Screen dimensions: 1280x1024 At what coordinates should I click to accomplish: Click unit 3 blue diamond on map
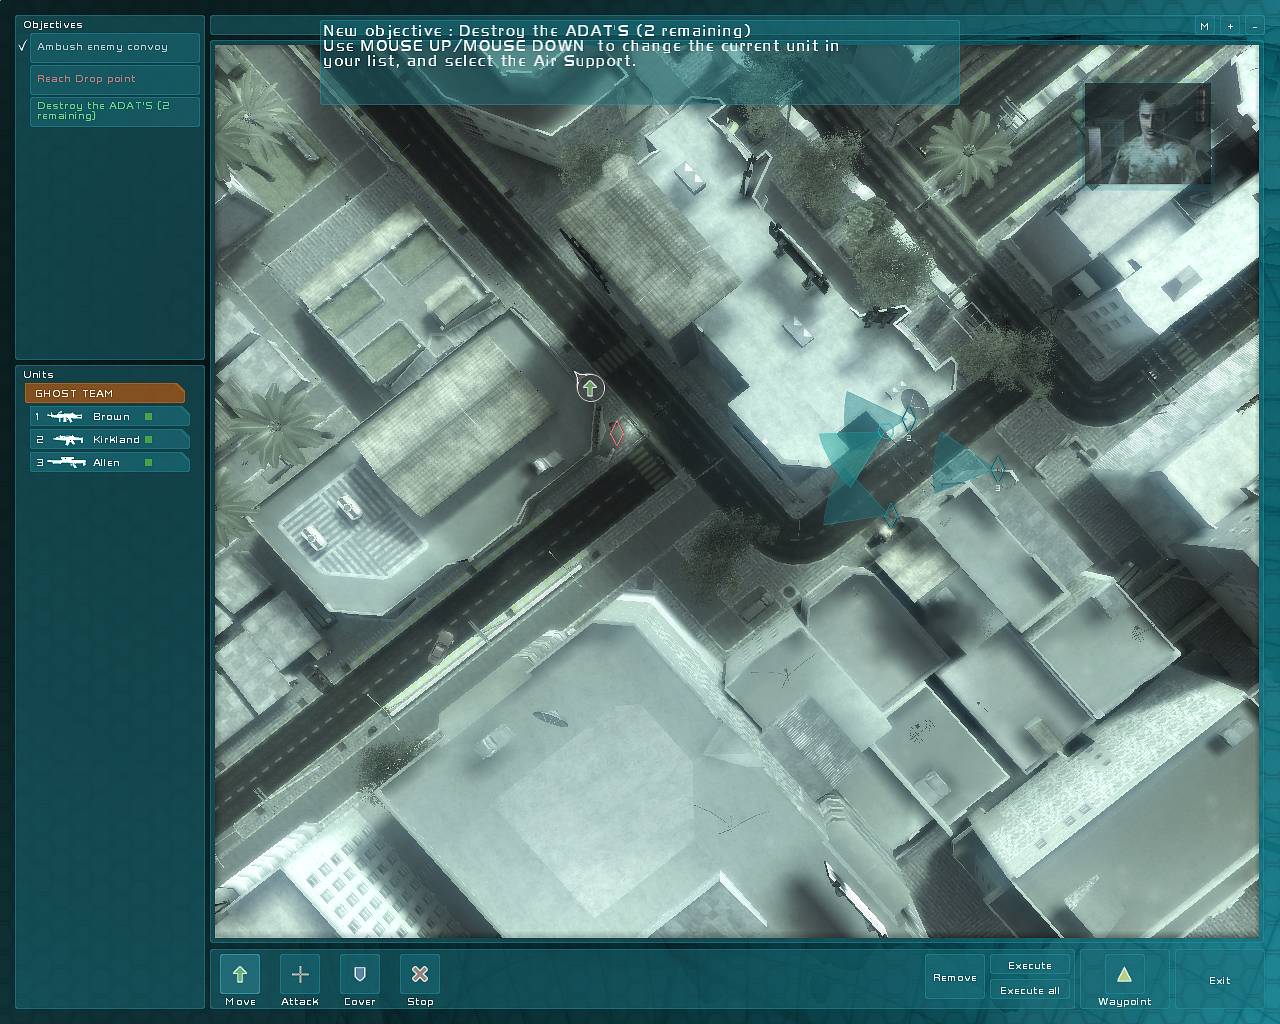[997, 469]
